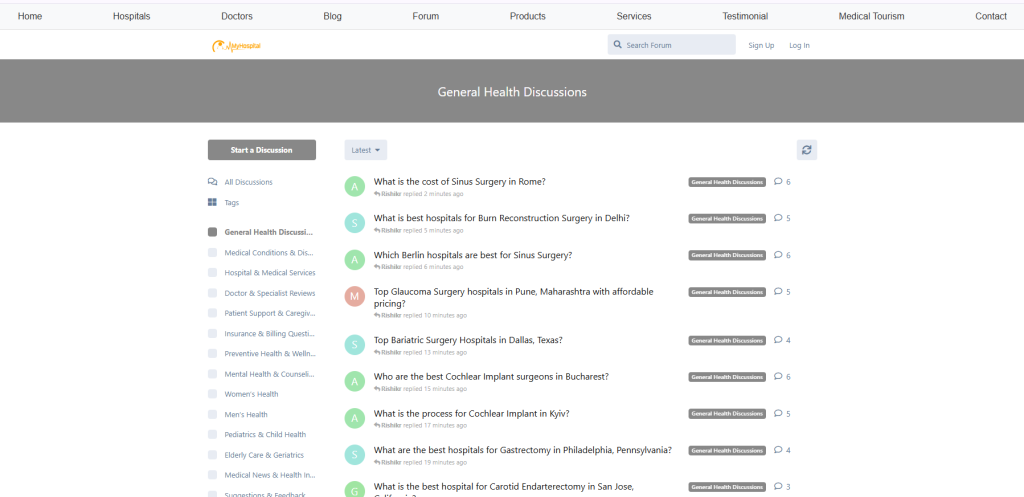Open the Doctors menu

(x=237, y=16)
